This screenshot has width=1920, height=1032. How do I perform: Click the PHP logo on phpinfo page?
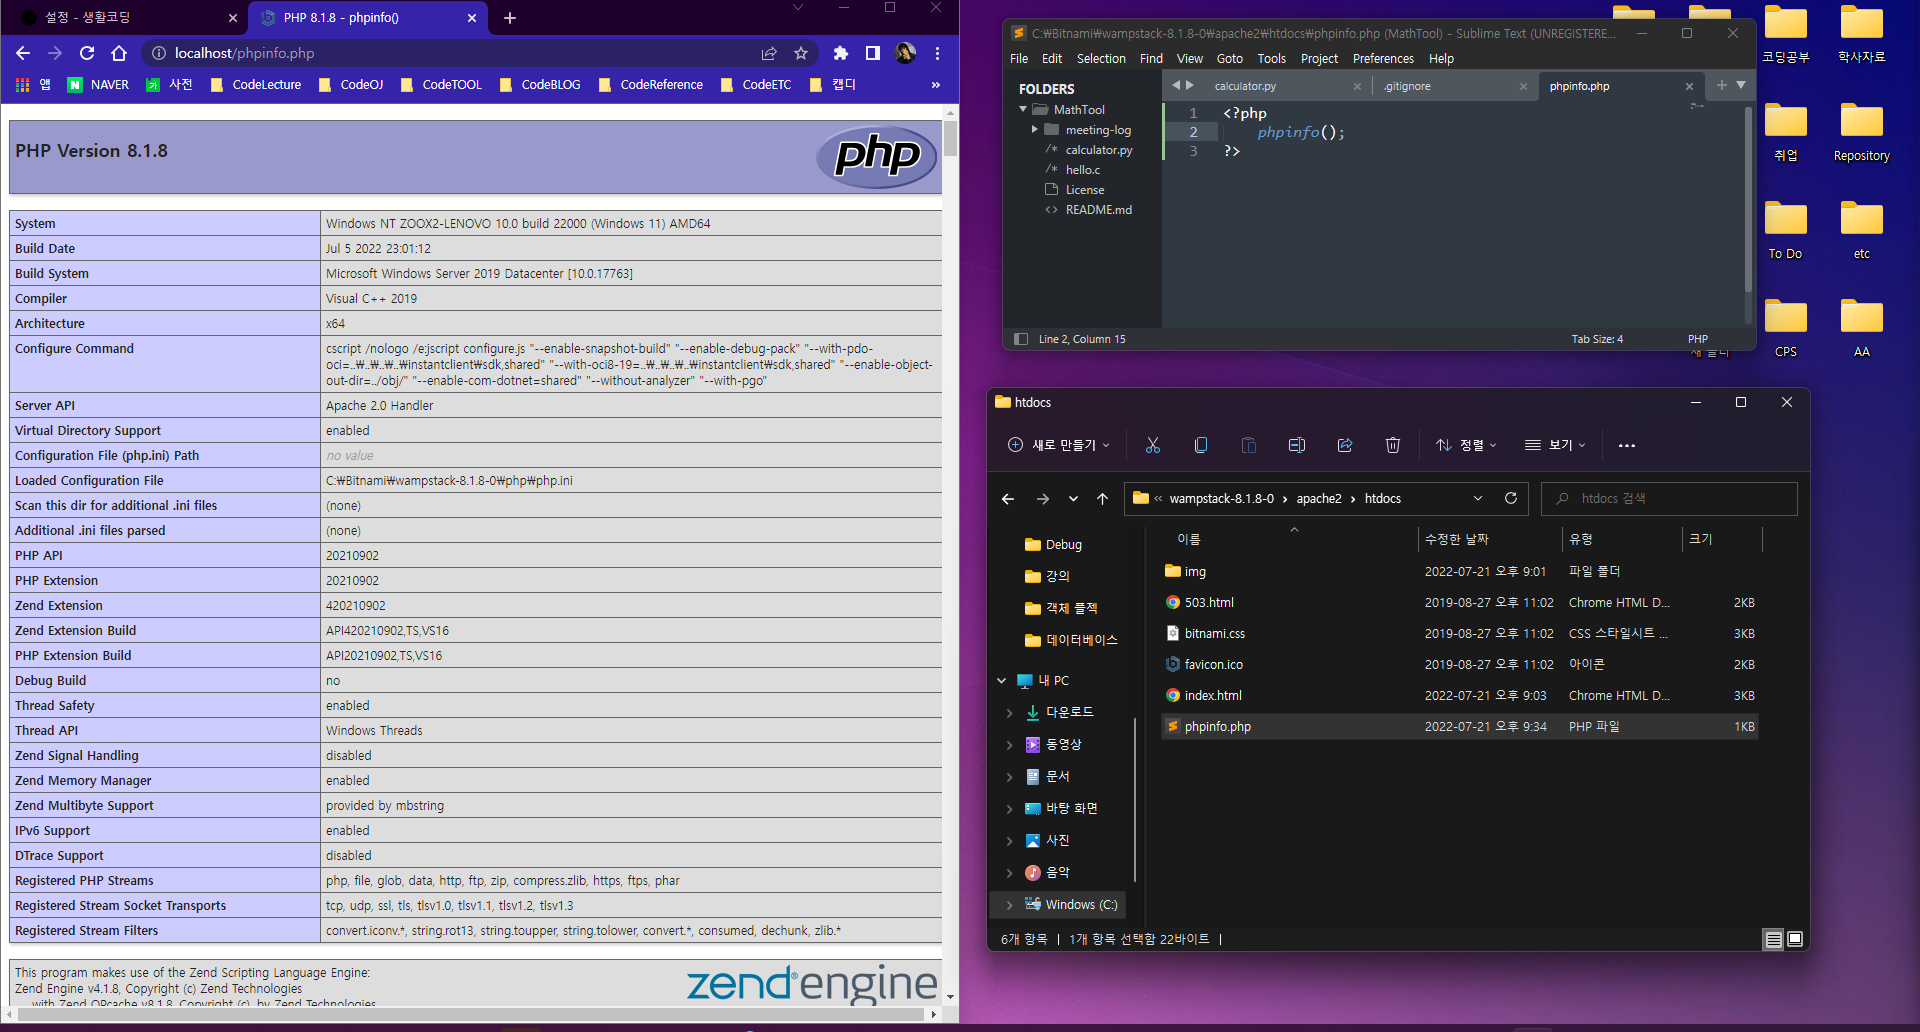tap(877, 156)
